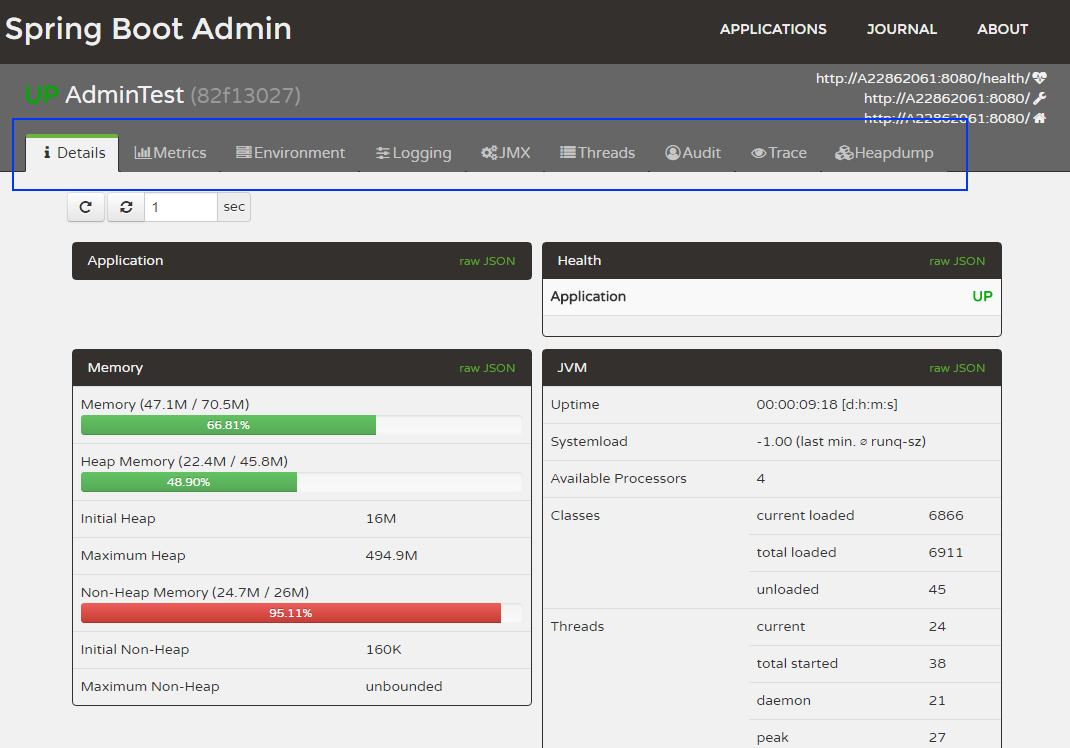This screenshot has width=1070, height=748.
Task: View the Trace tab
Action: (779, 153)
